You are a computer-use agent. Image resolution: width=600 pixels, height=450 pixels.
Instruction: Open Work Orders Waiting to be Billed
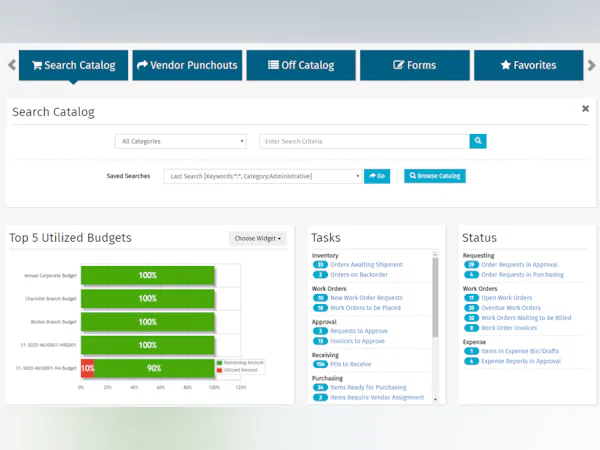(526, 318)
